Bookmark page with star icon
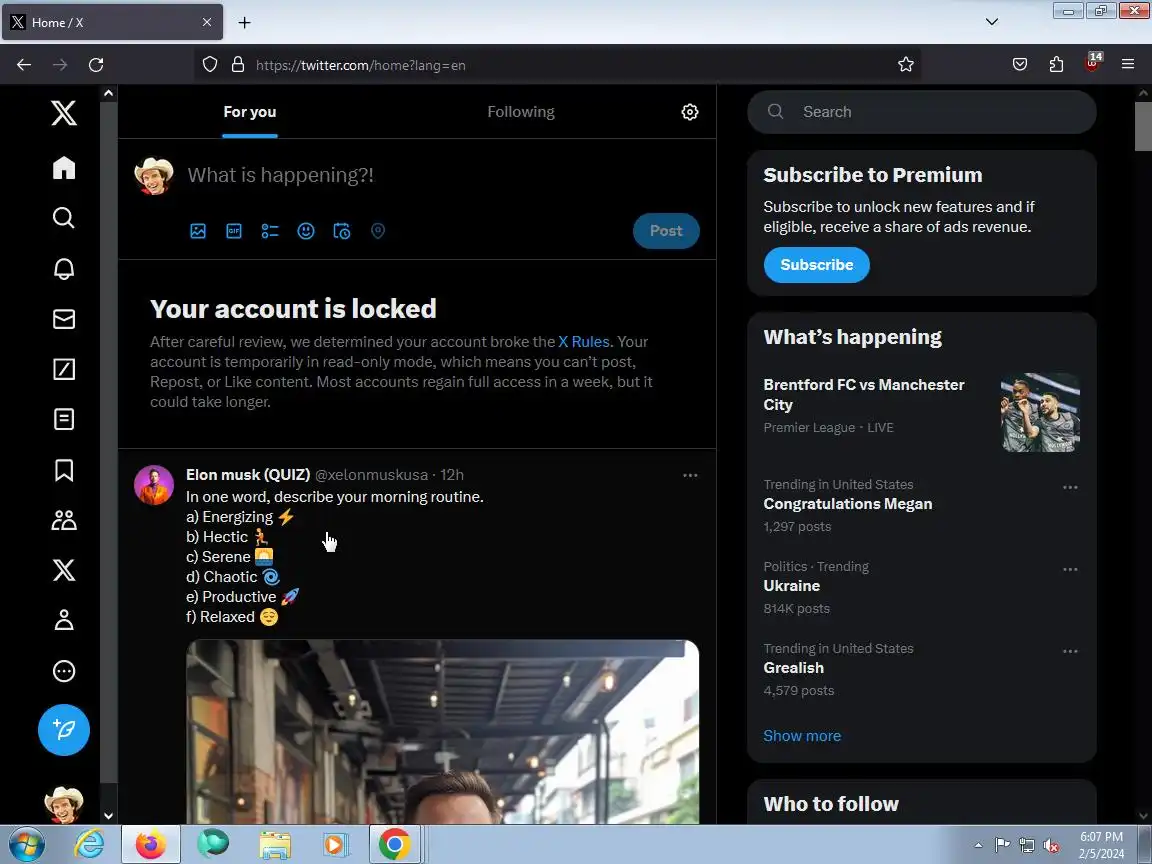This screenshot has width=1152, height=864. 906,65
